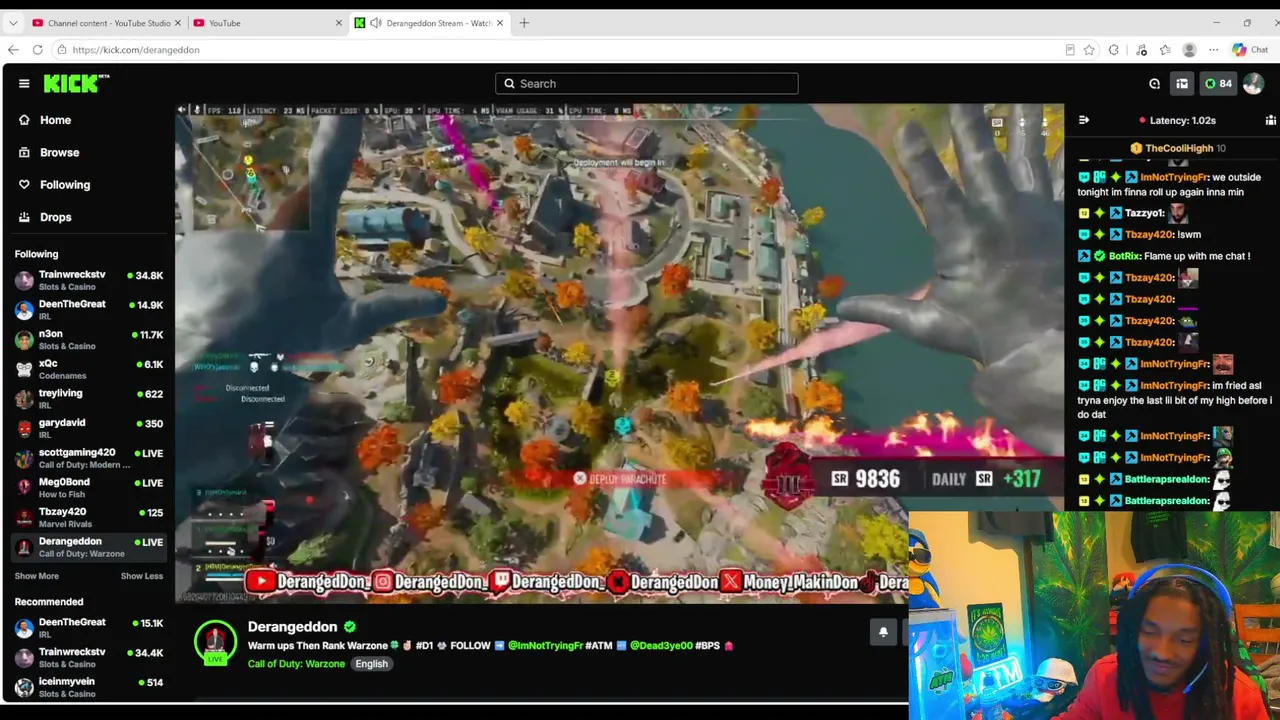Open Tbzay420 channel in sidebar
The image size is (1280, 720).
coord(88,517)
